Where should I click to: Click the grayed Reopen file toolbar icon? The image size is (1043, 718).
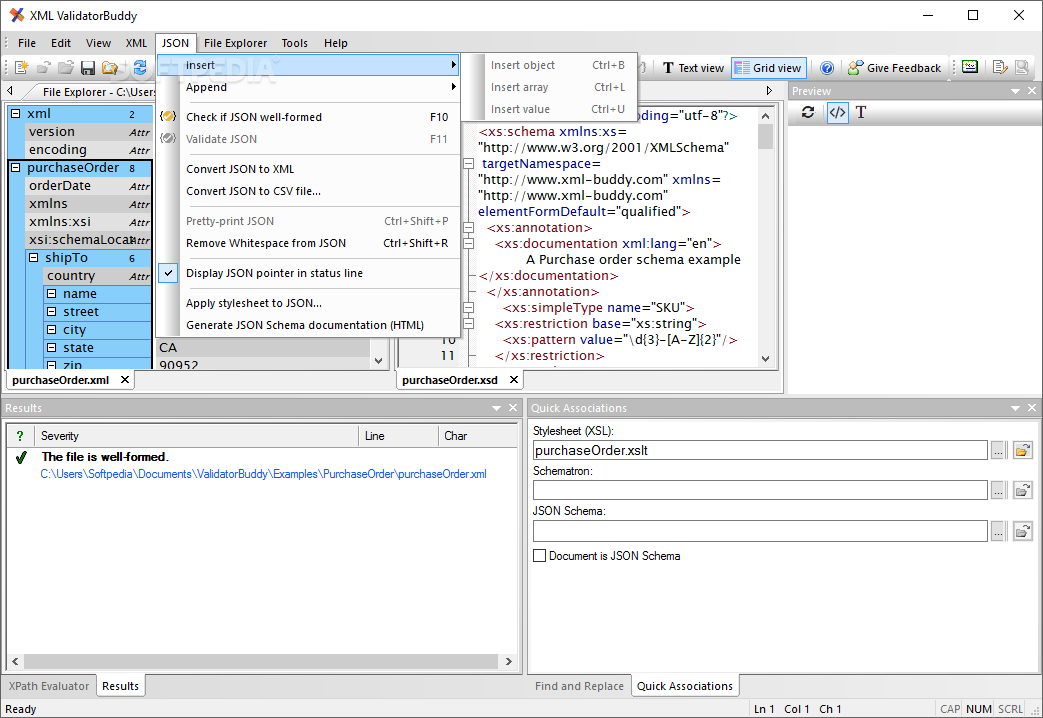pos(44,68)
